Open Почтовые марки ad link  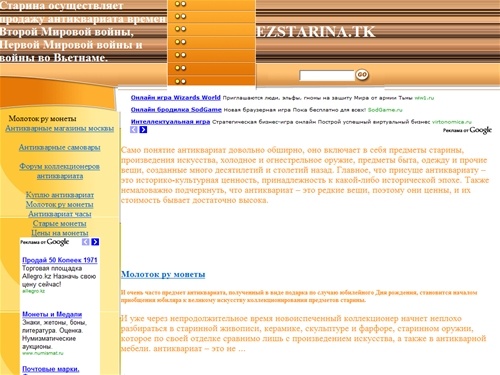click(x=51, y=369)
